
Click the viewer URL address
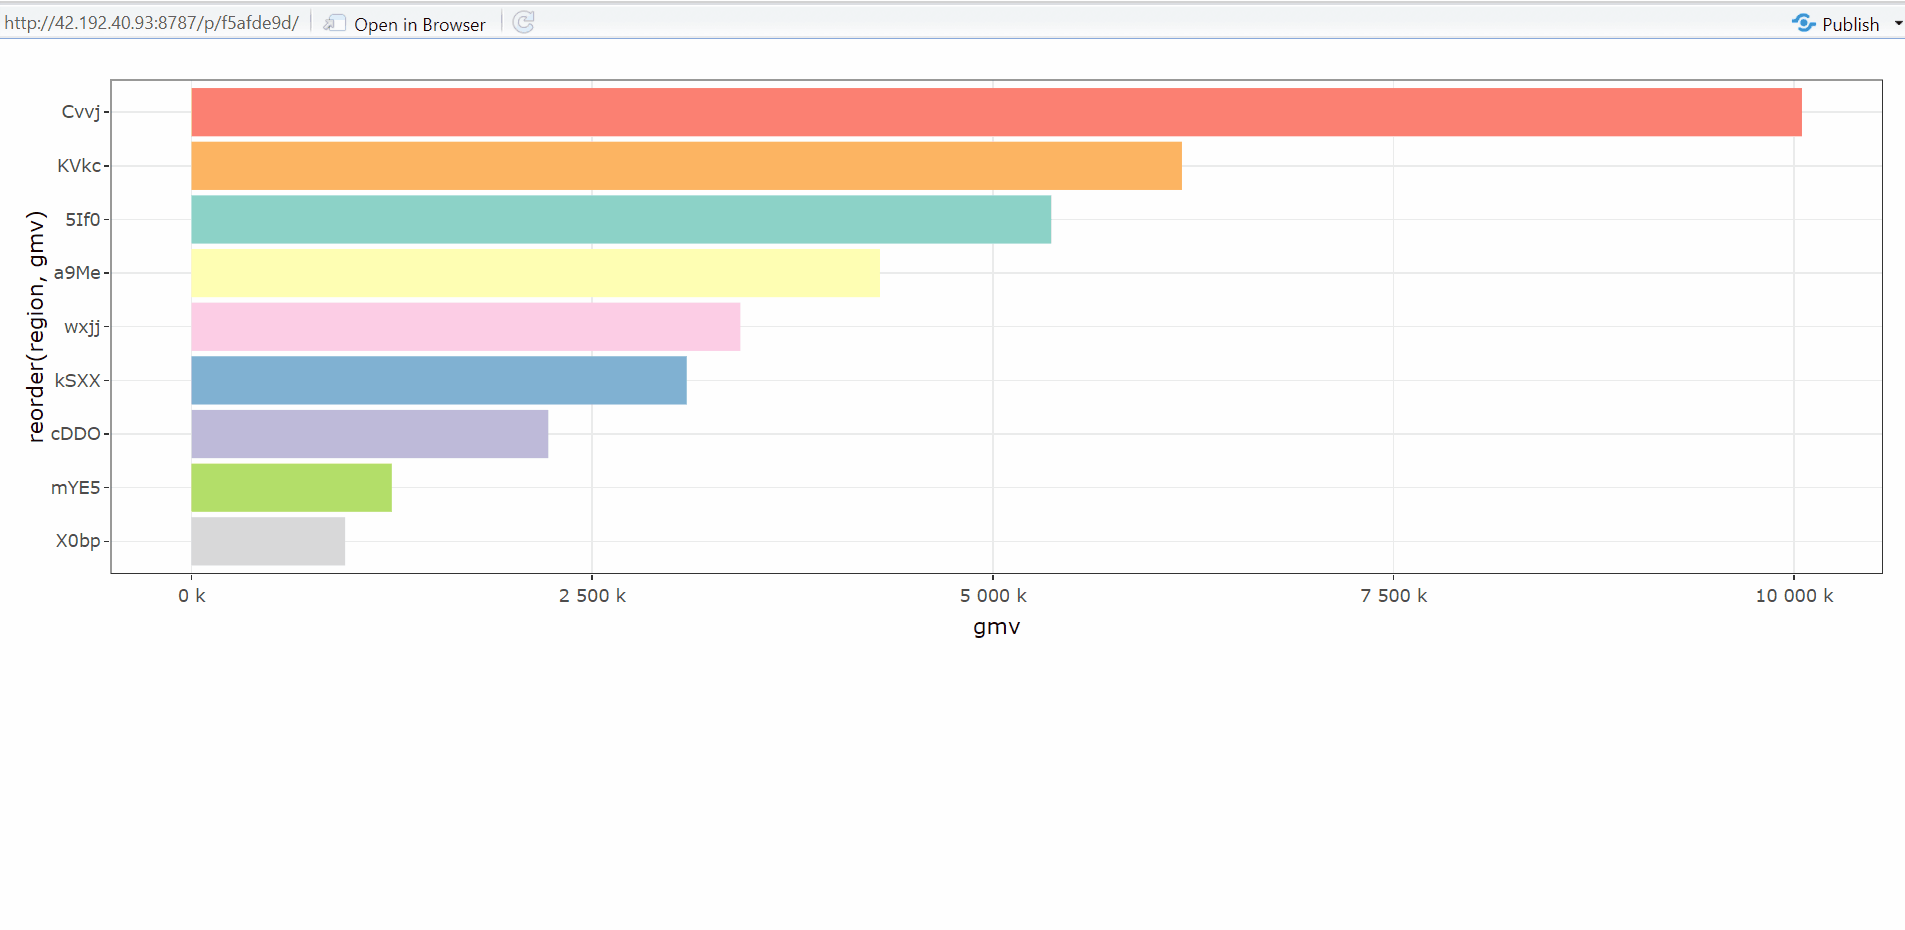pos(151,23)
